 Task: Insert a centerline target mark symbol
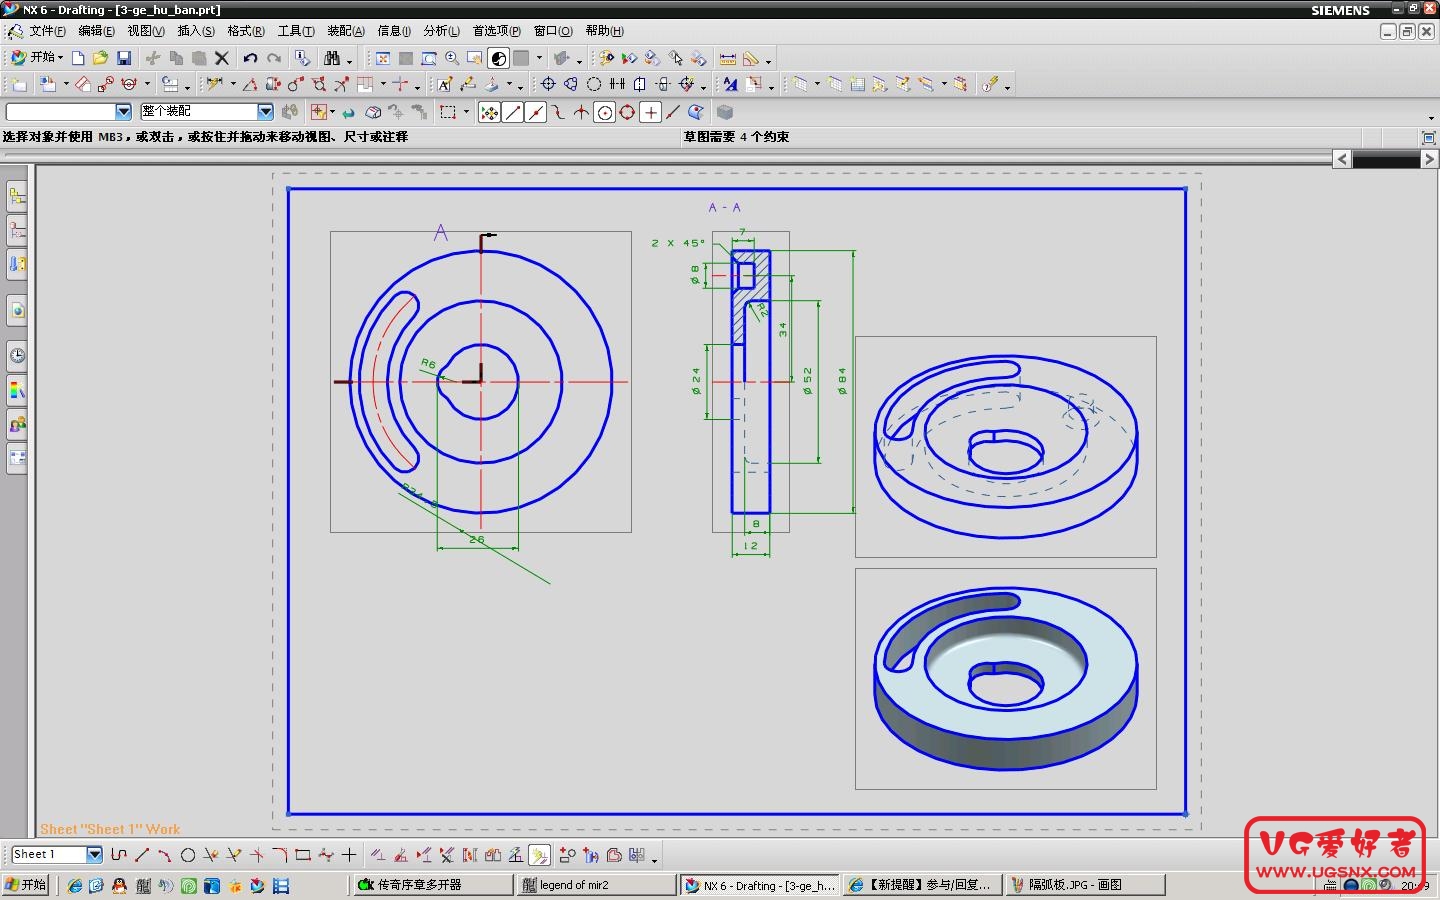point(548,84)
